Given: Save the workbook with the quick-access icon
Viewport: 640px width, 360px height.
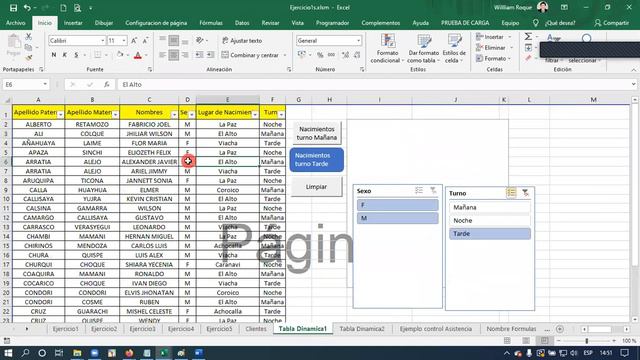Looking at the screenshot, I should click(13, 8).
